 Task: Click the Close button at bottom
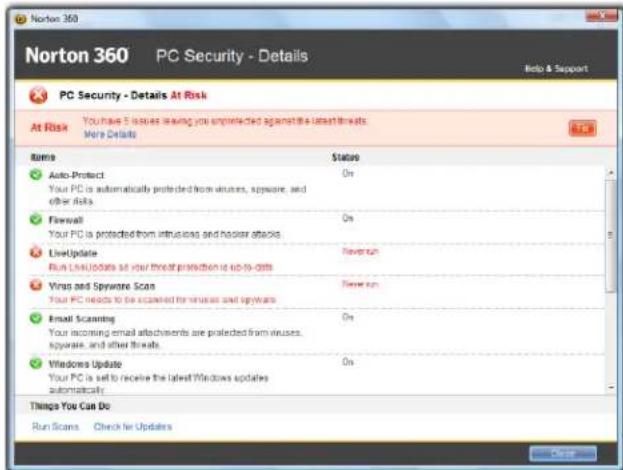click(x=563, y=453)
